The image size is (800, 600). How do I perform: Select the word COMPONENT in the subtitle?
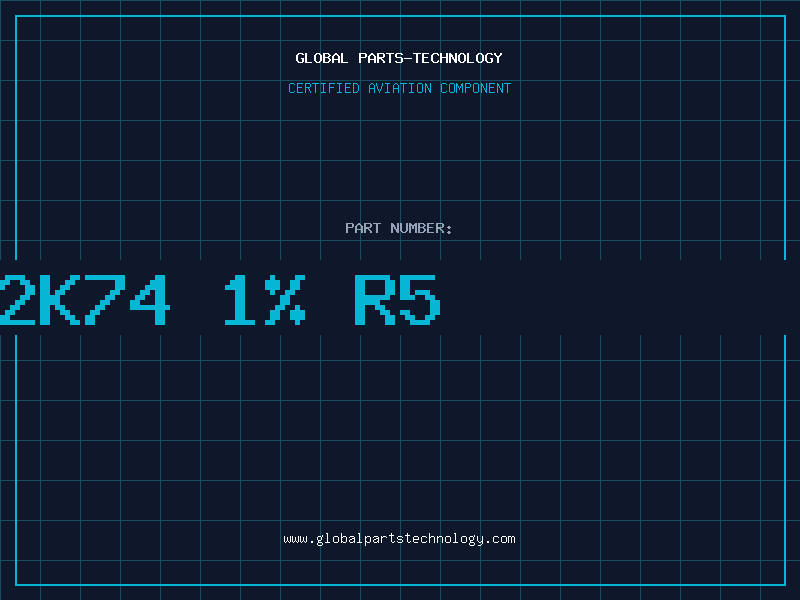click(x=476, y=88)
